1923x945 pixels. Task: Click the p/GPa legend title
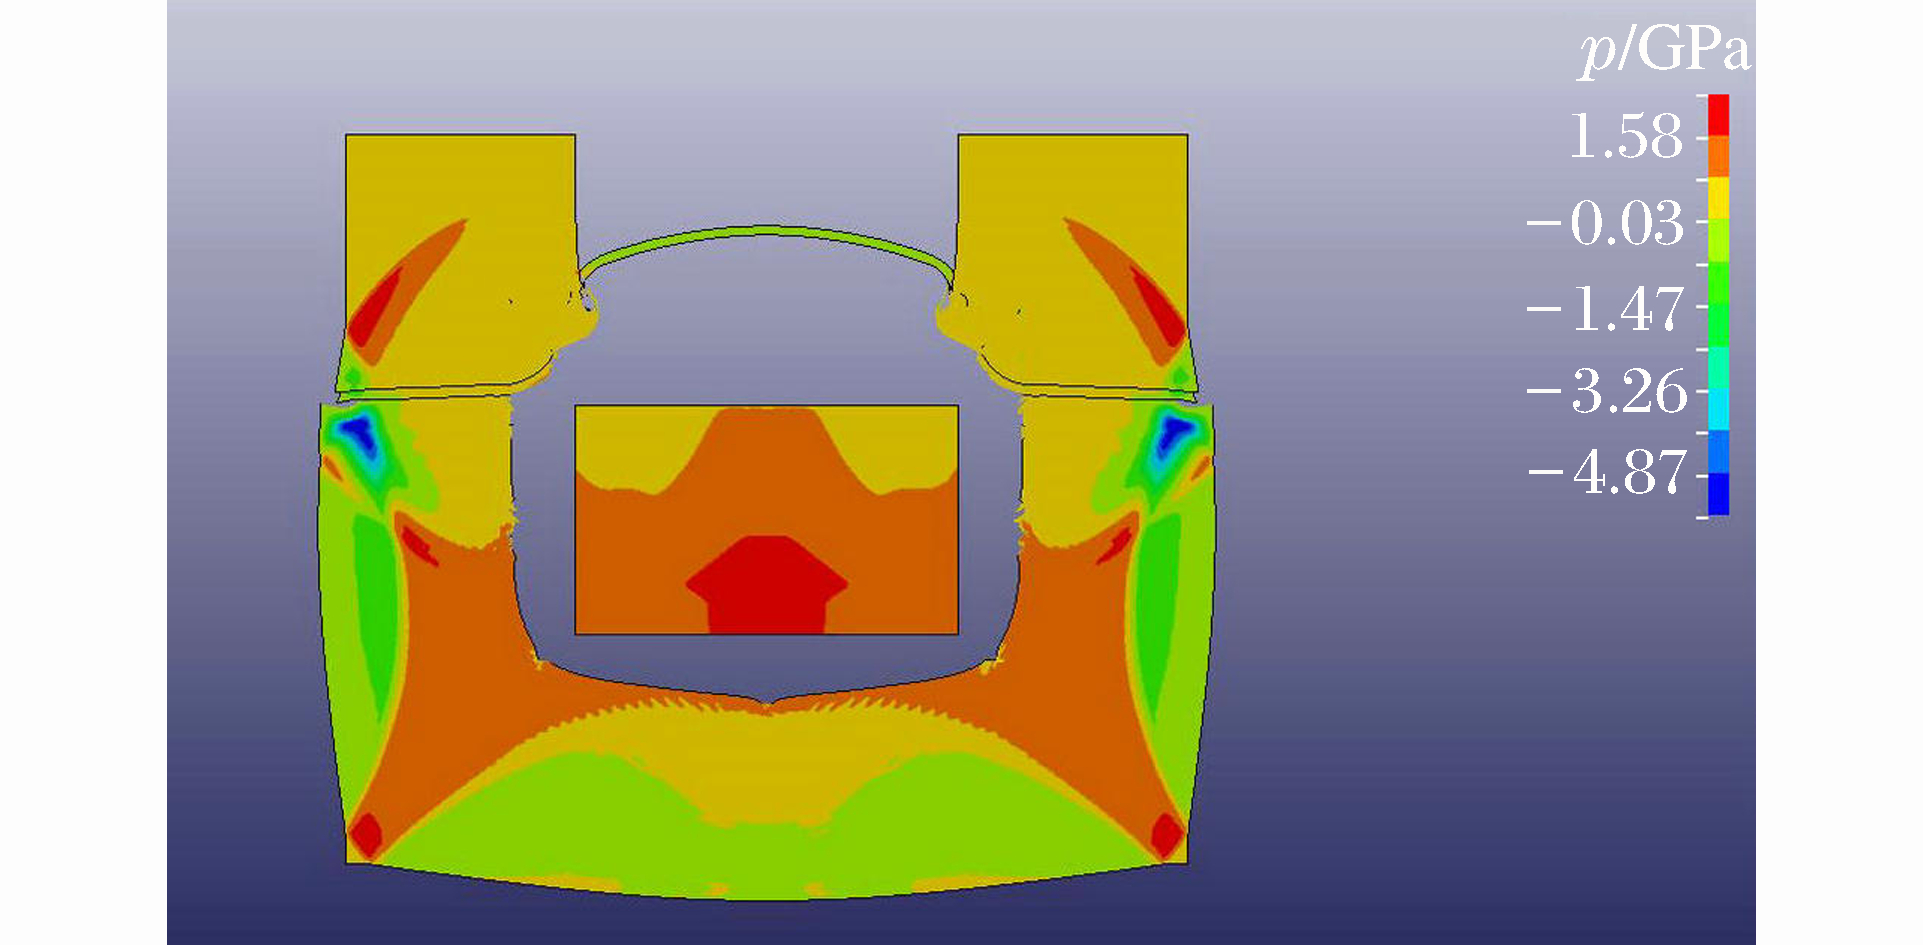1665,50
